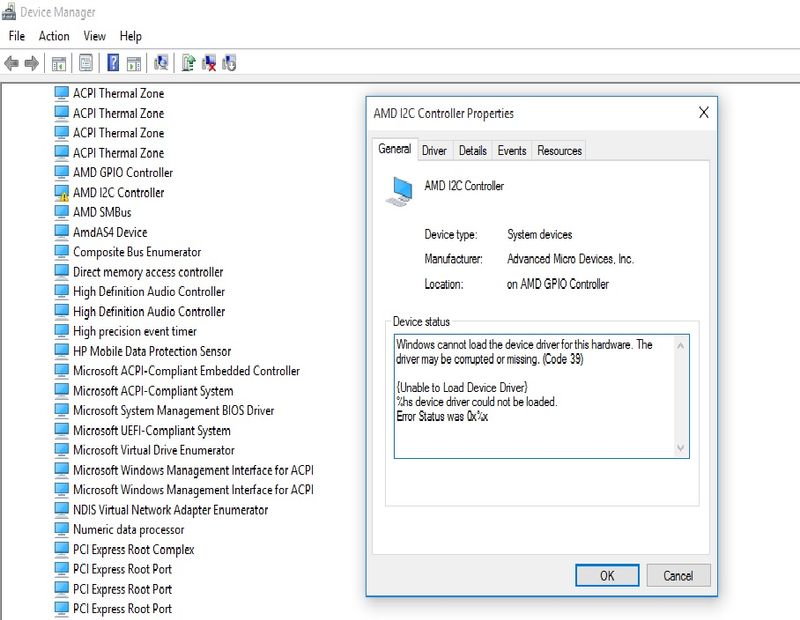Click the Composite Bus Enumerator icon

[61, 252]
